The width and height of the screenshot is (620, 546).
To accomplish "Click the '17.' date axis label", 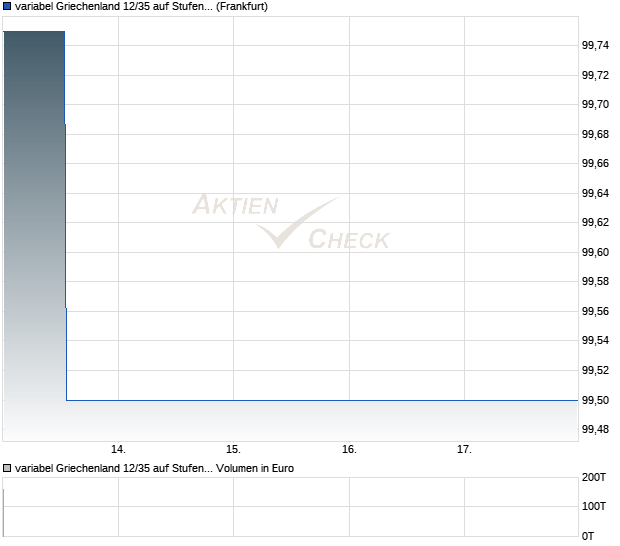I will (x=464, y=450).
